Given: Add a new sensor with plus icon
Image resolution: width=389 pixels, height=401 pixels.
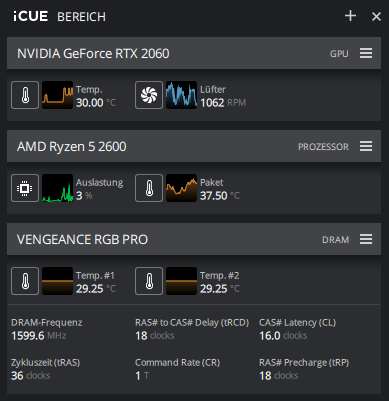Looking at the screenshot, I should point(350,16).
